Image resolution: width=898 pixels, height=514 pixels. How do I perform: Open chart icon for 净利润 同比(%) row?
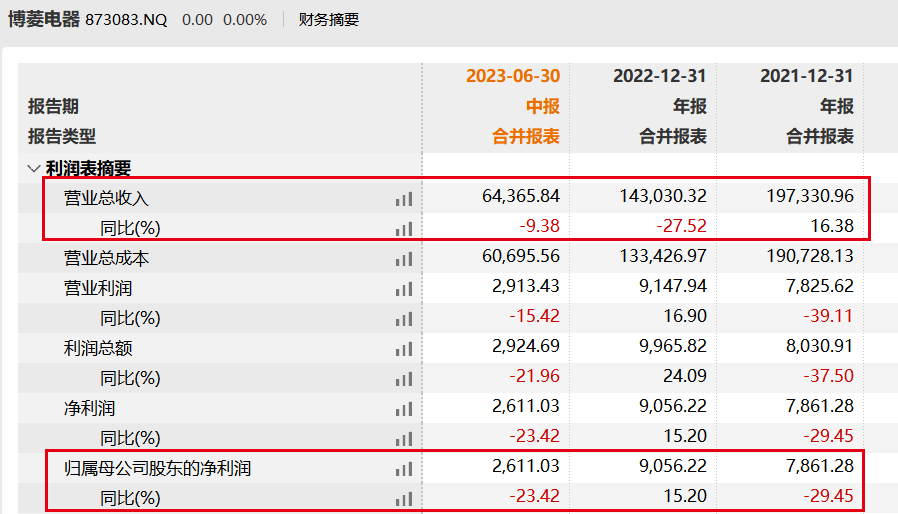tap(403, 439)
